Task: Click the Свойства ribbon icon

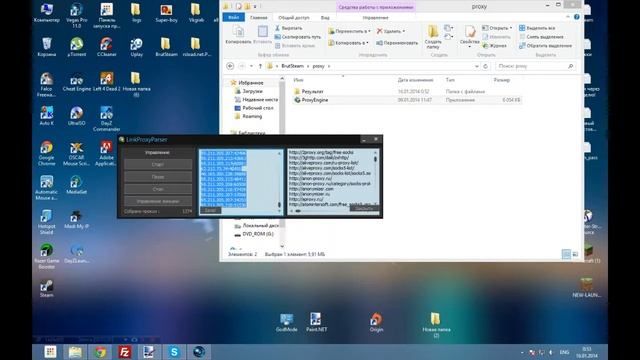Action: pyautogui.click(x=469, y=36)
